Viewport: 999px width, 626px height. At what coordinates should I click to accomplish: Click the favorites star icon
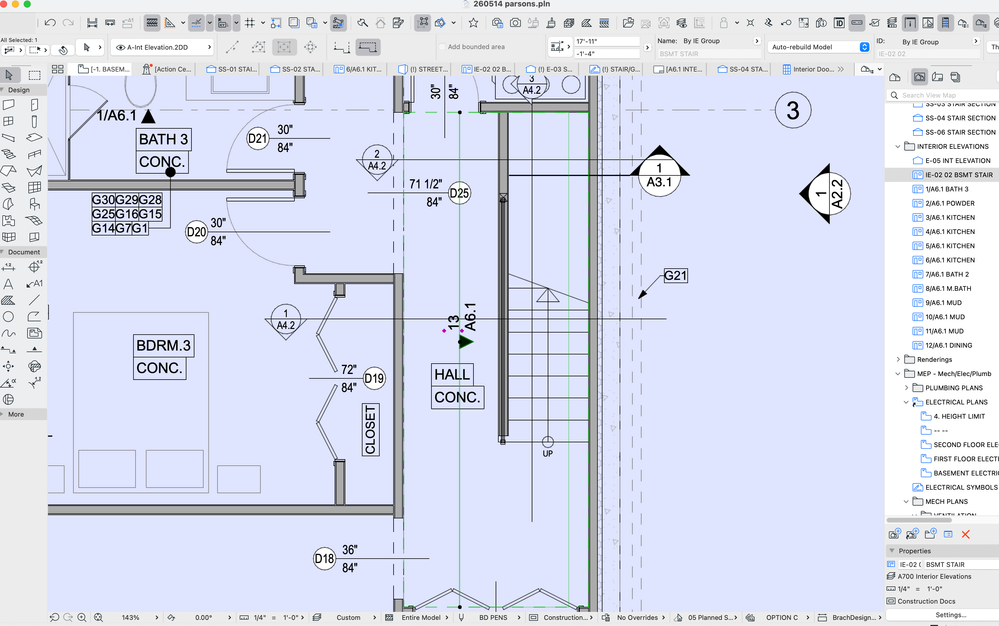coord(473,23)
